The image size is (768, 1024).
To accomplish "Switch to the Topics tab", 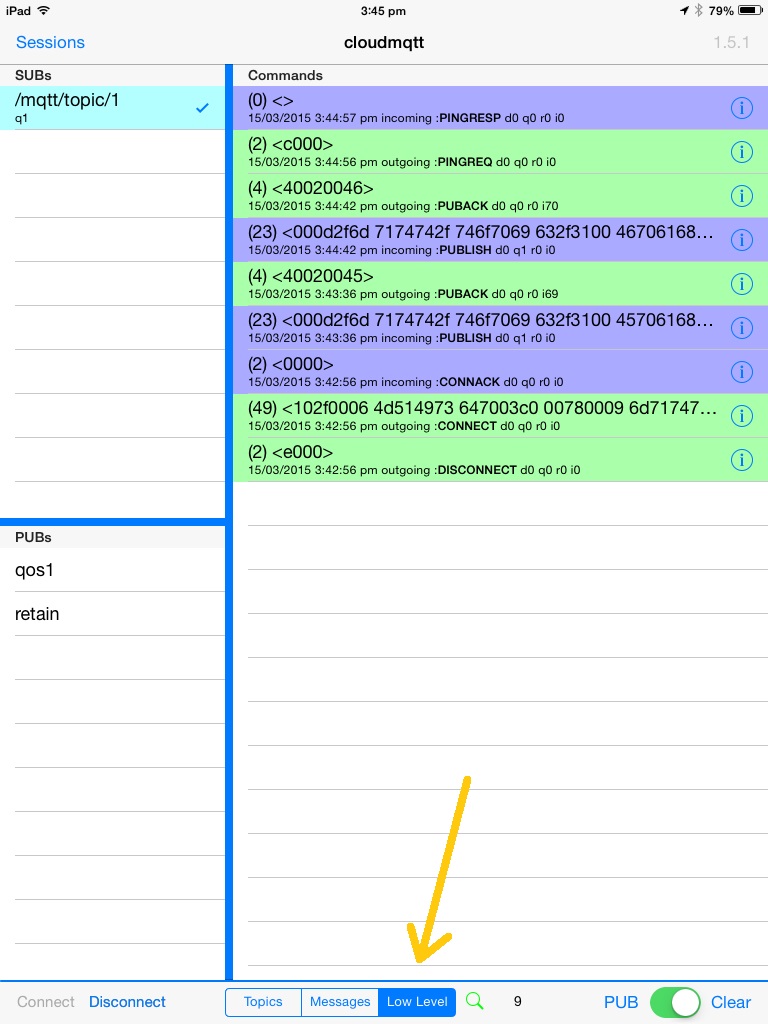I will click(x=263, y=1002).
